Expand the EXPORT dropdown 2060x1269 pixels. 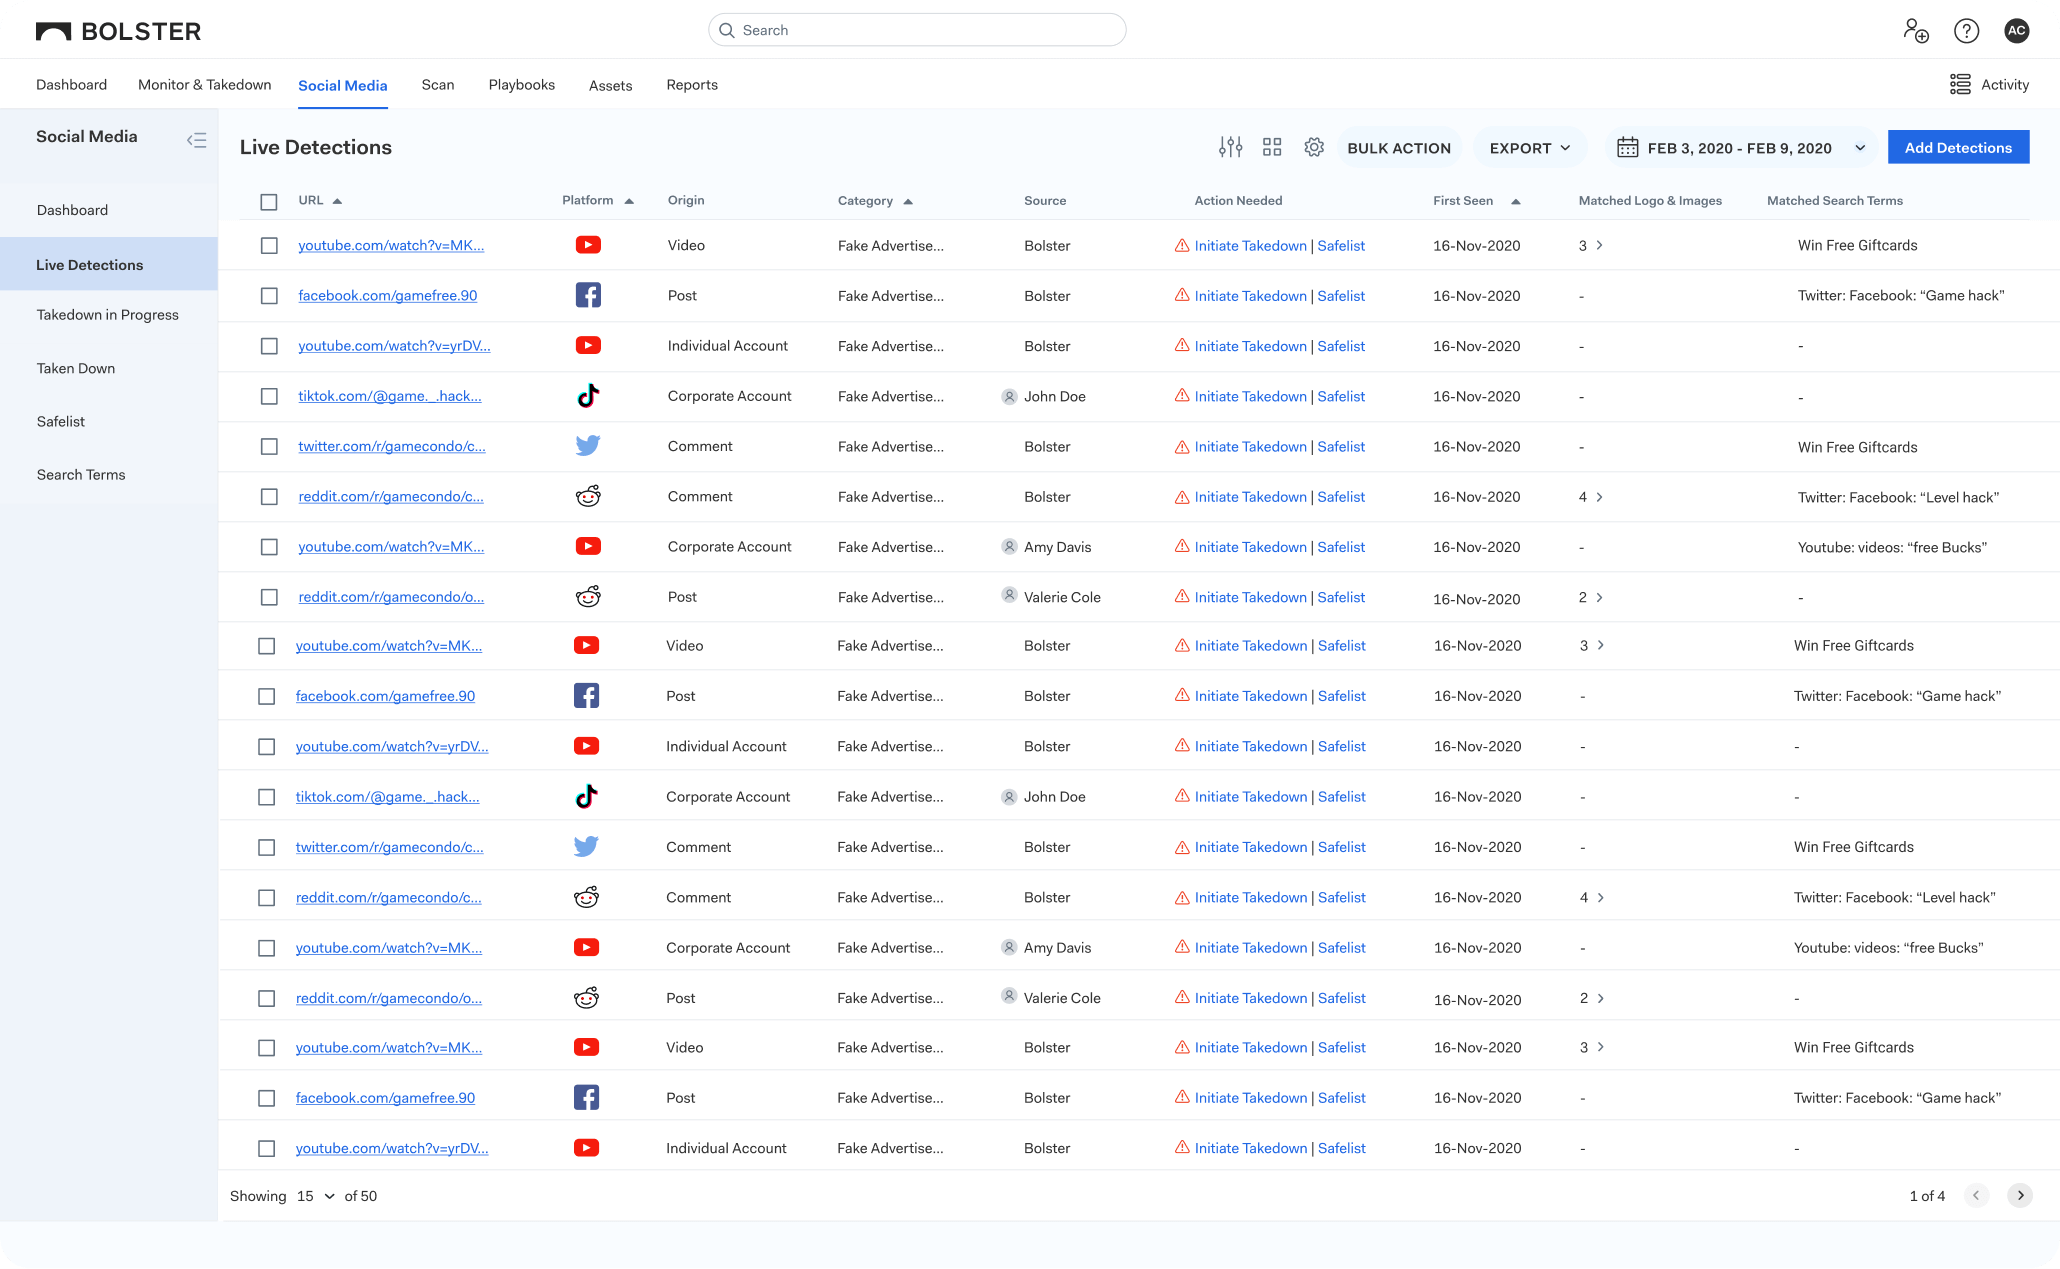[1529, 148]
